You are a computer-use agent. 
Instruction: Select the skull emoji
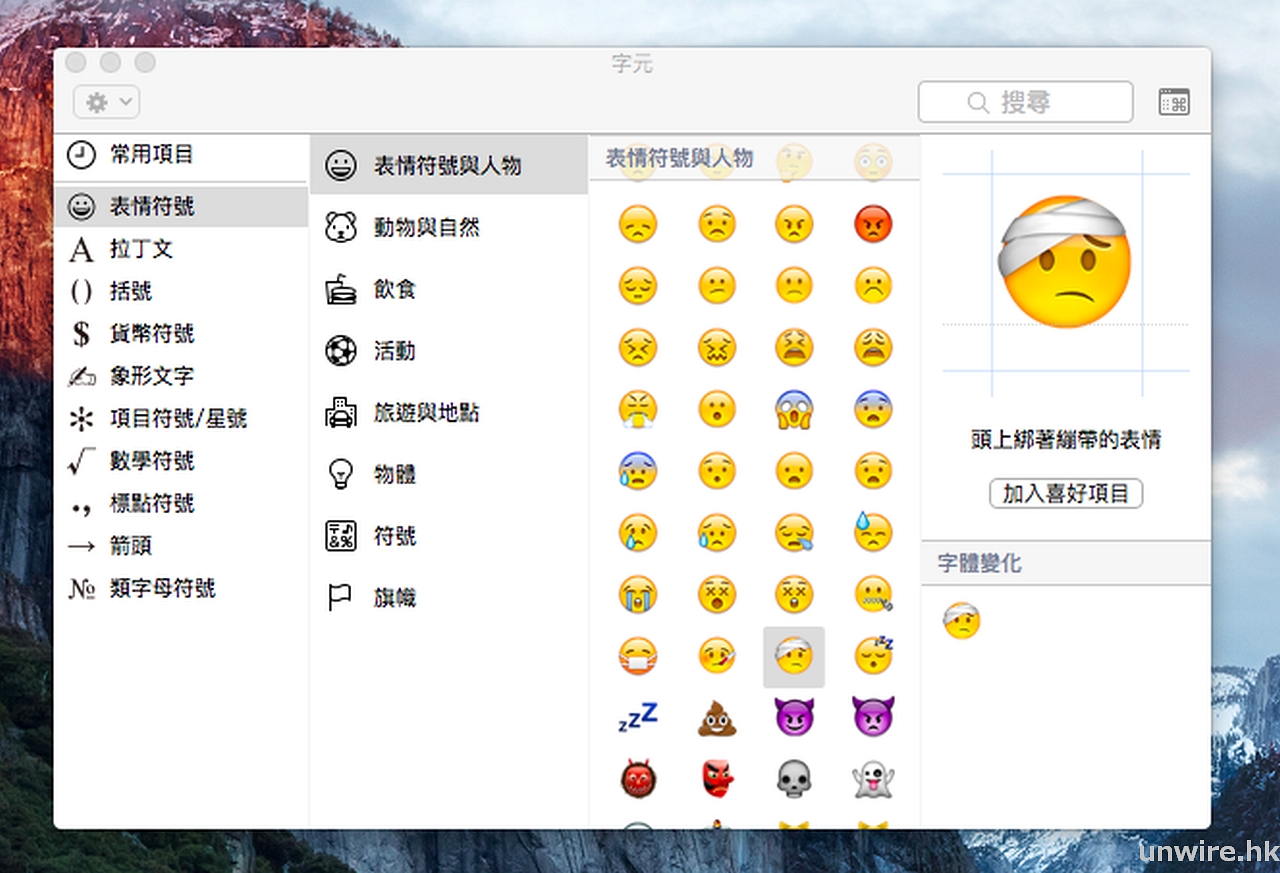pos(794,778)
